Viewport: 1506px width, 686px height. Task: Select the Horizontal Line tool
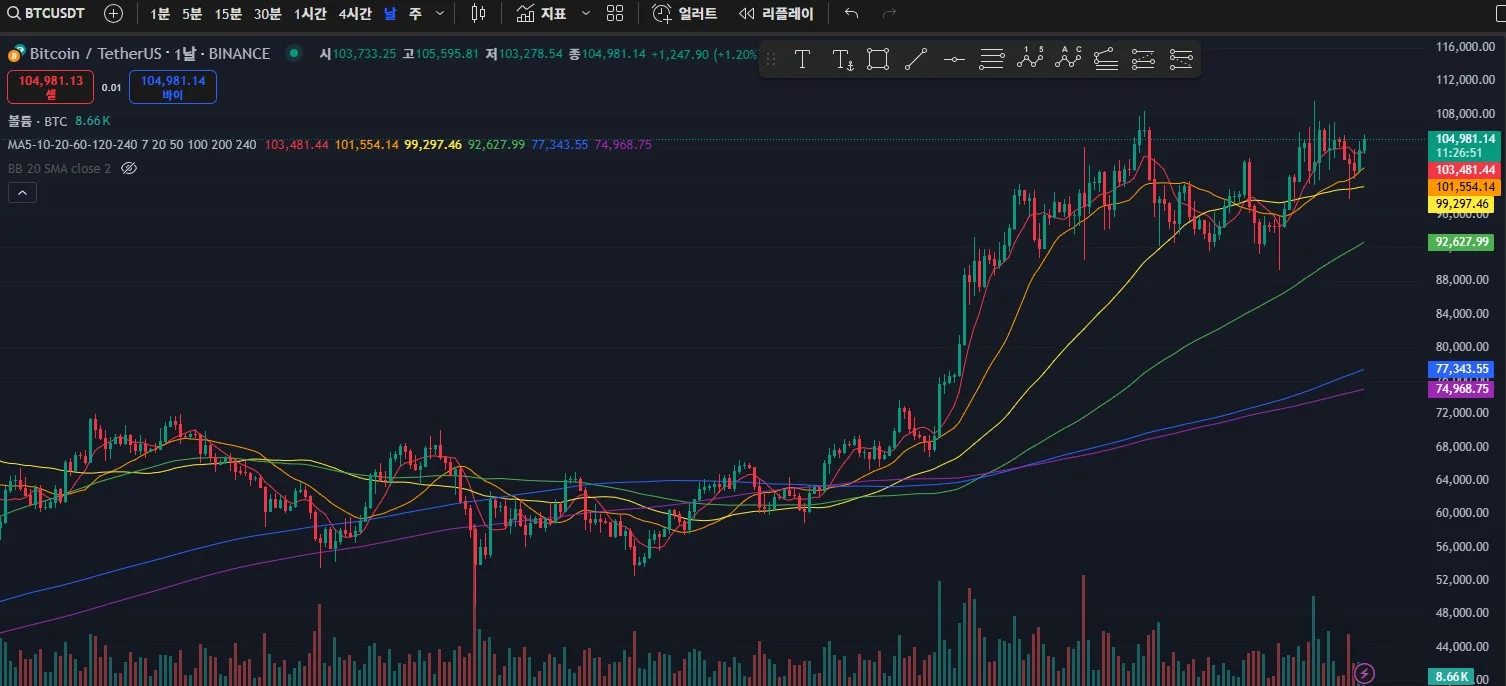954,59
